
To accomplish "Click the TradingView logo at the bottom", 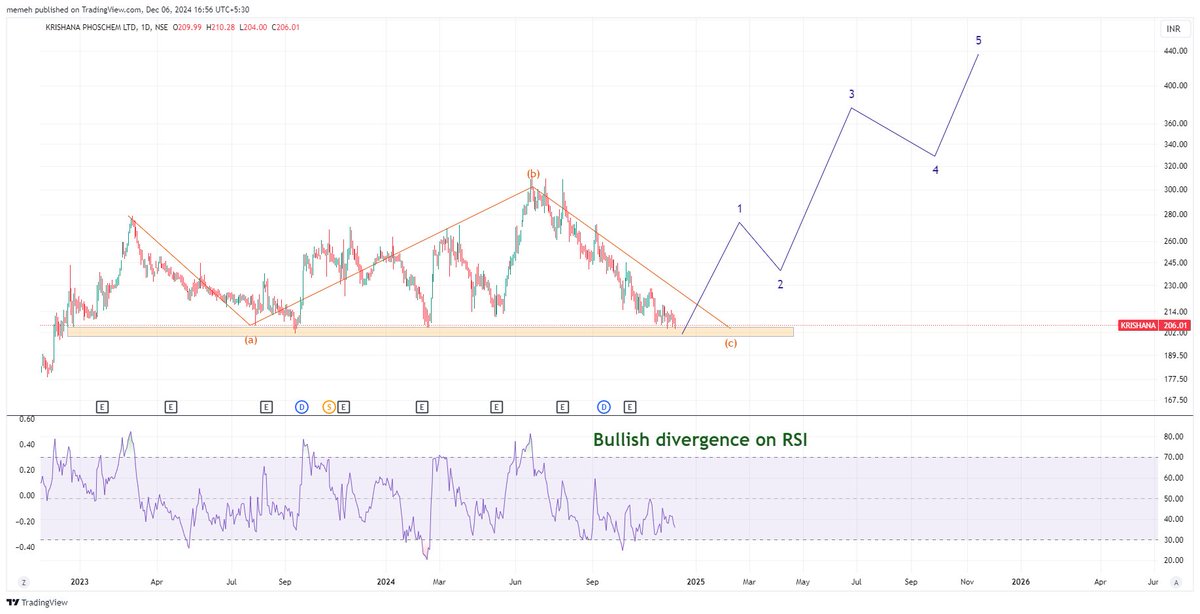I will (x=35, y=603).
